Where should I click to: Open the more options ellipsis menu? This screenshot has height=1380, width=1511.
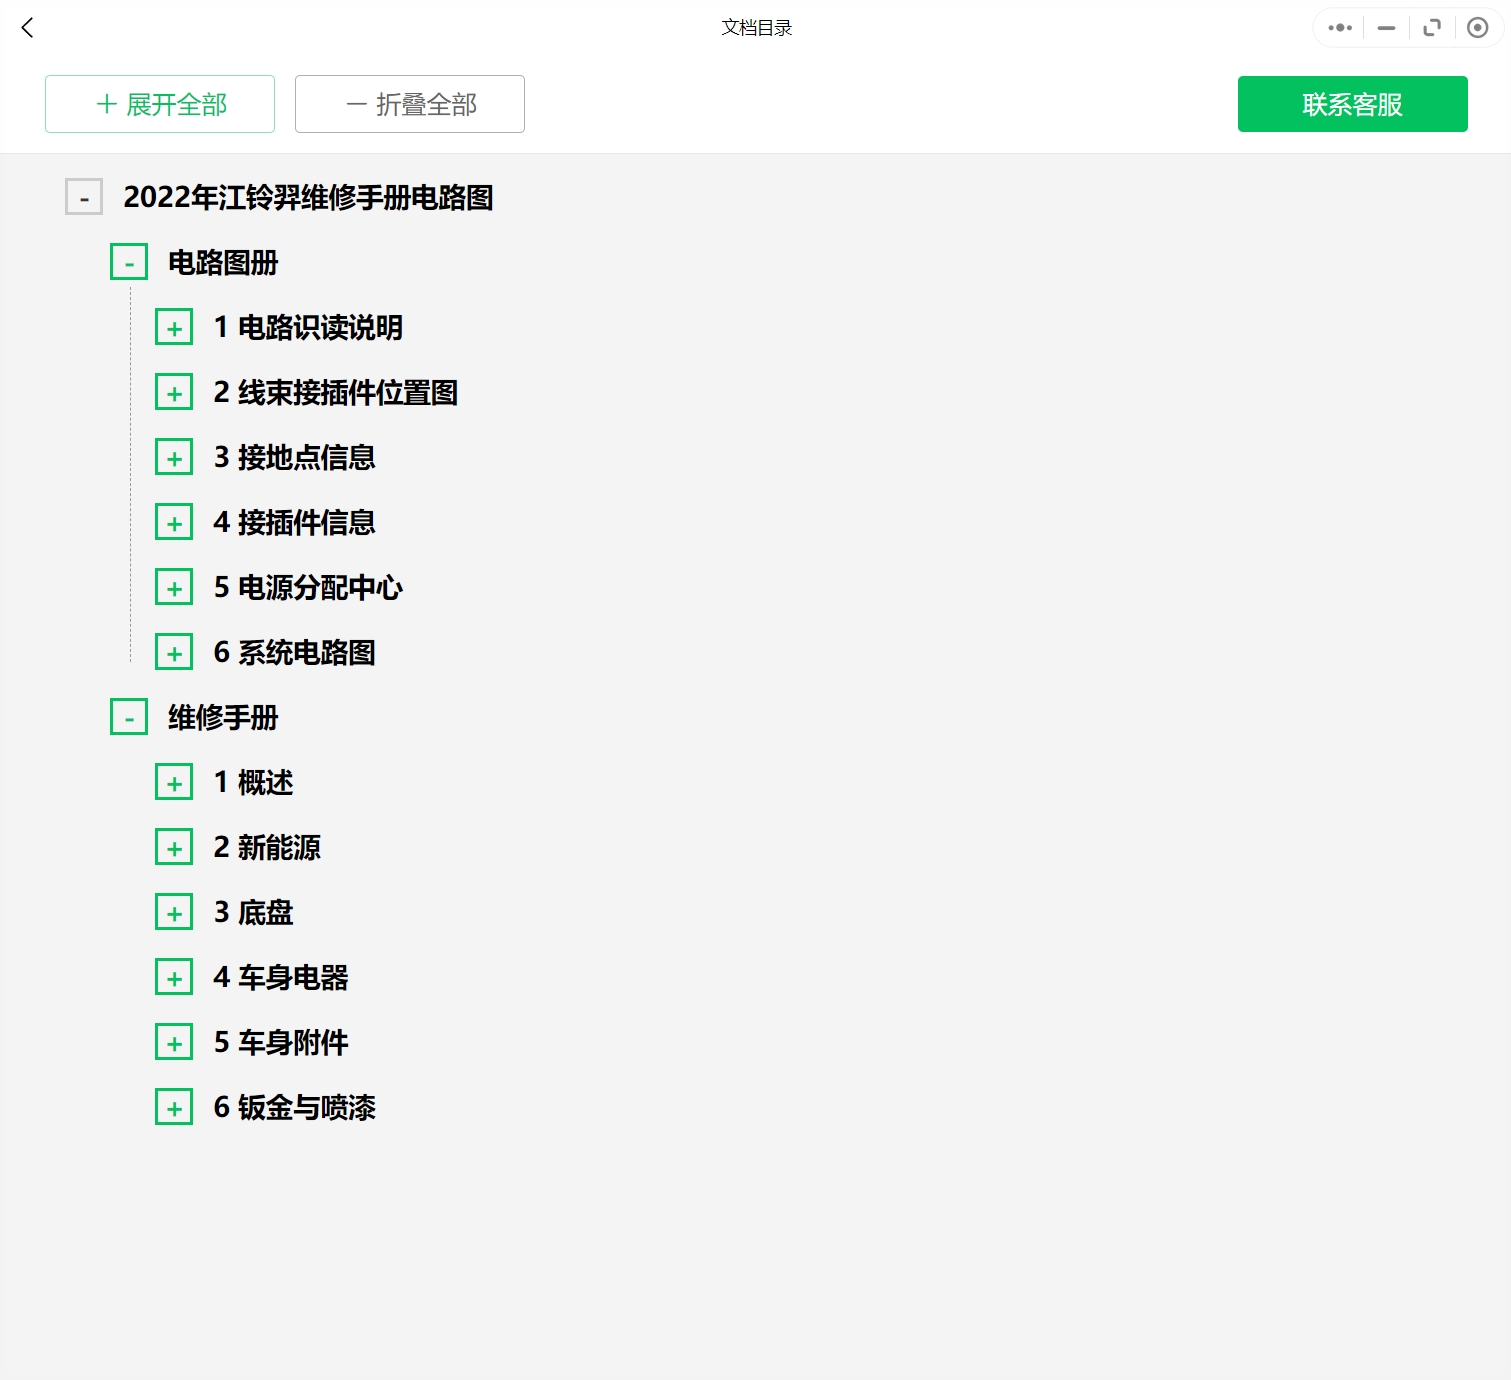pos(1338,27)
